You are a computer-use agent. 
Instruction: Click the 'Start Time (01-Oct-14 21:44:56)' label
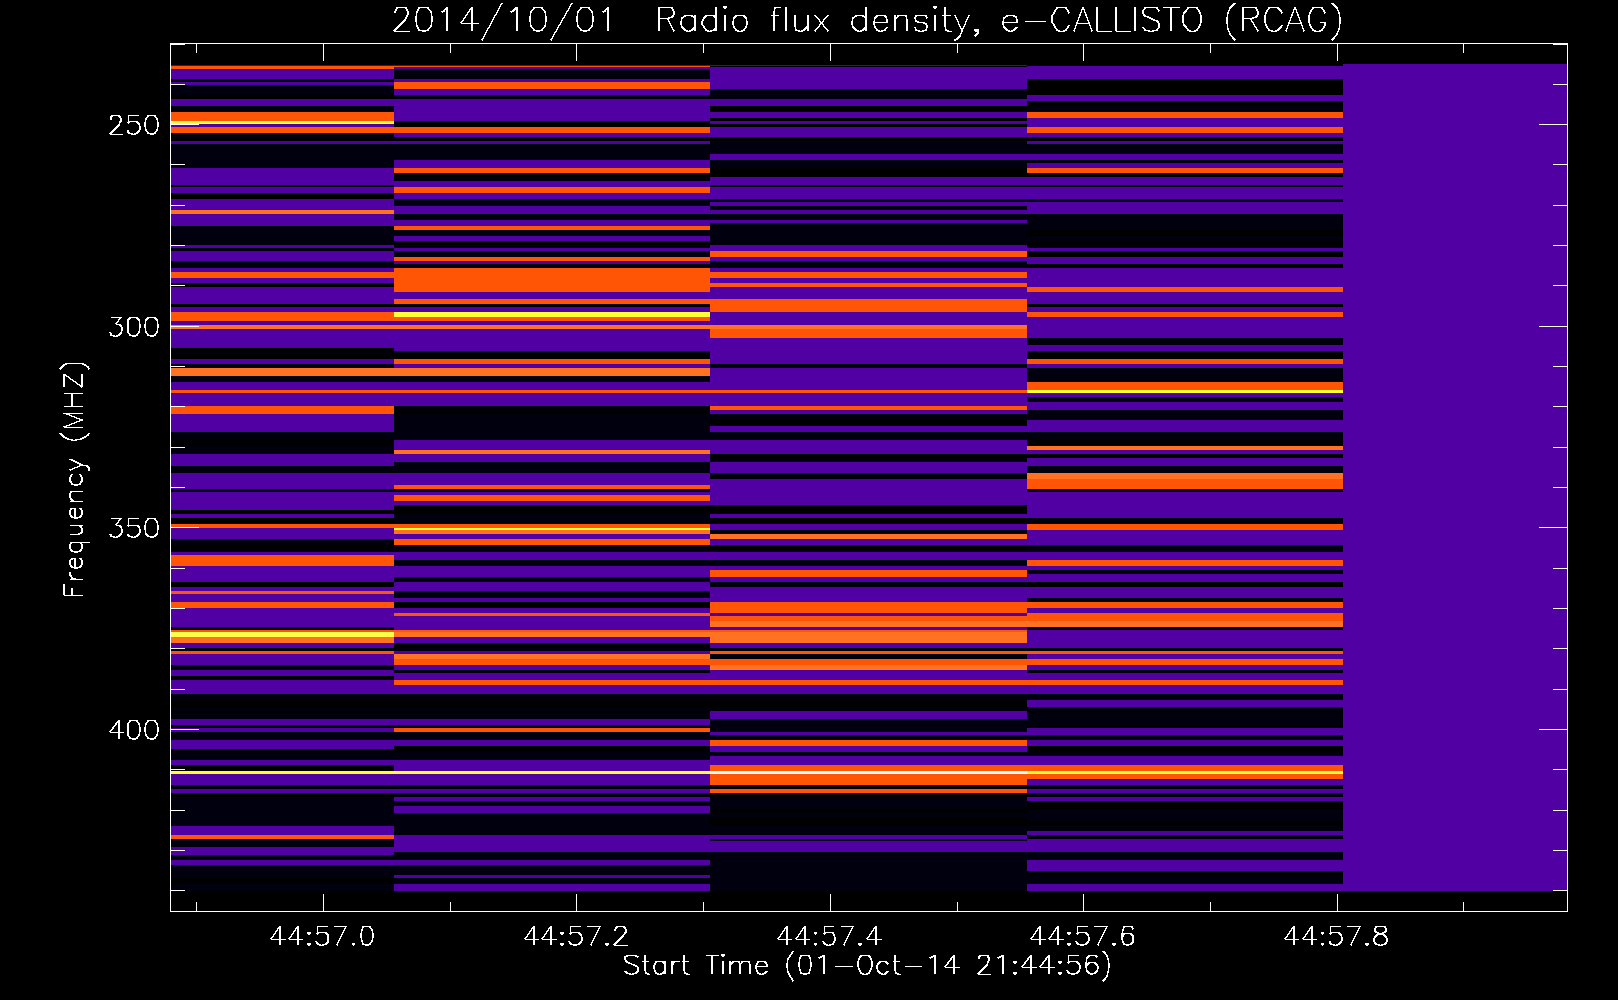pos(867,966)
